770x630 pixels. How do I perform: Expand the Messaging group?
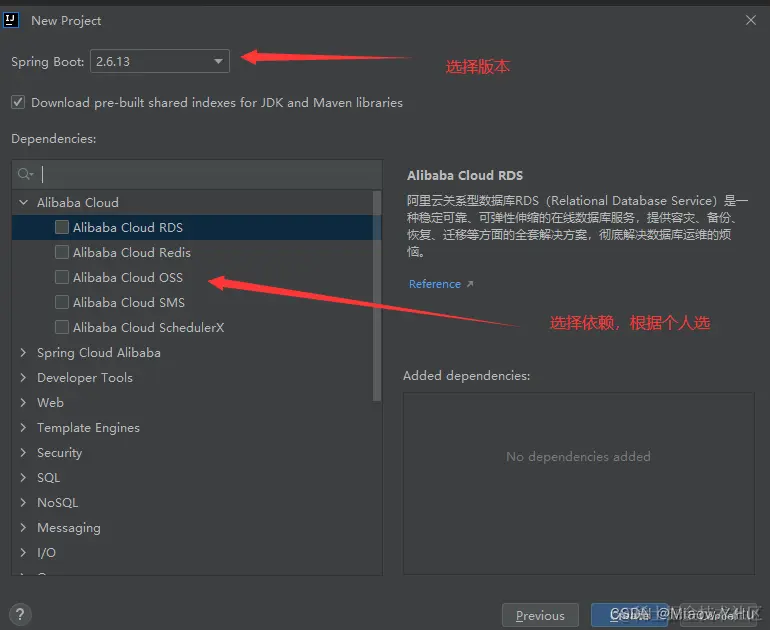tap(23, 527)
